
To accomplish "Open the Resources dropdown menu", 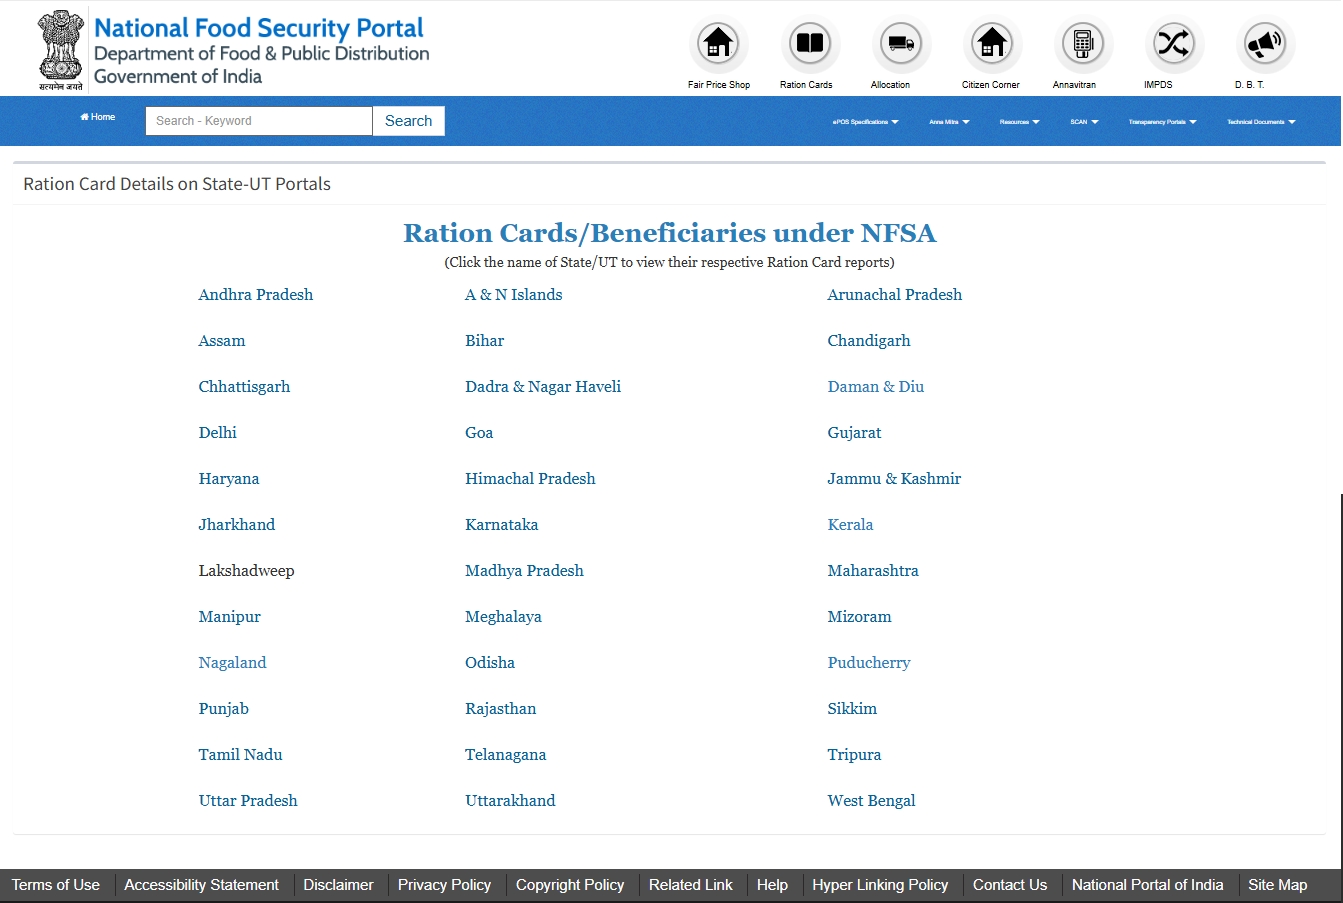I will tap(1019, 122).
